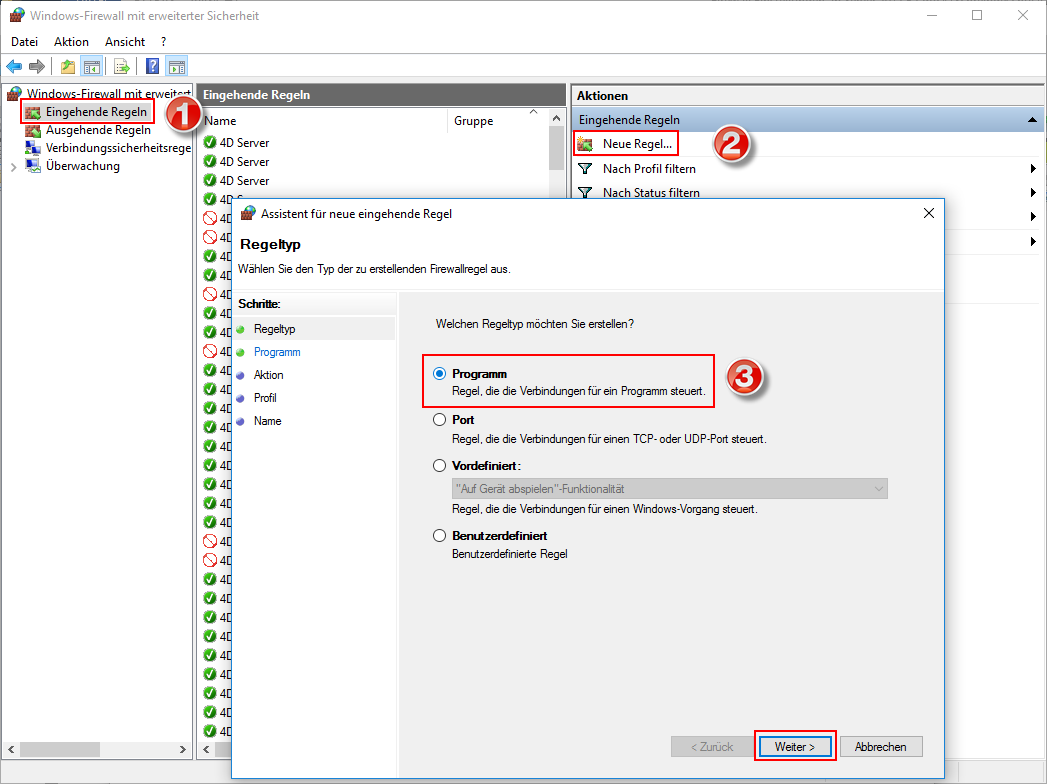Collapse the Eingehende Regeln actions section
This screenshot has height=784, width=1047.
pos(1031,120)
